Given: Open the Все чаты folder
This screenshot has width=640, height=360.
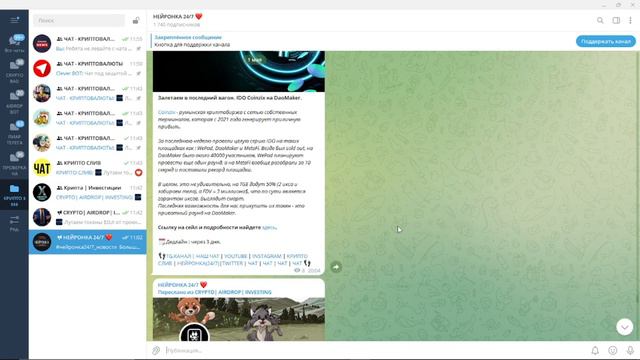Looking at the screenshot, I should (x=14, y=43).
